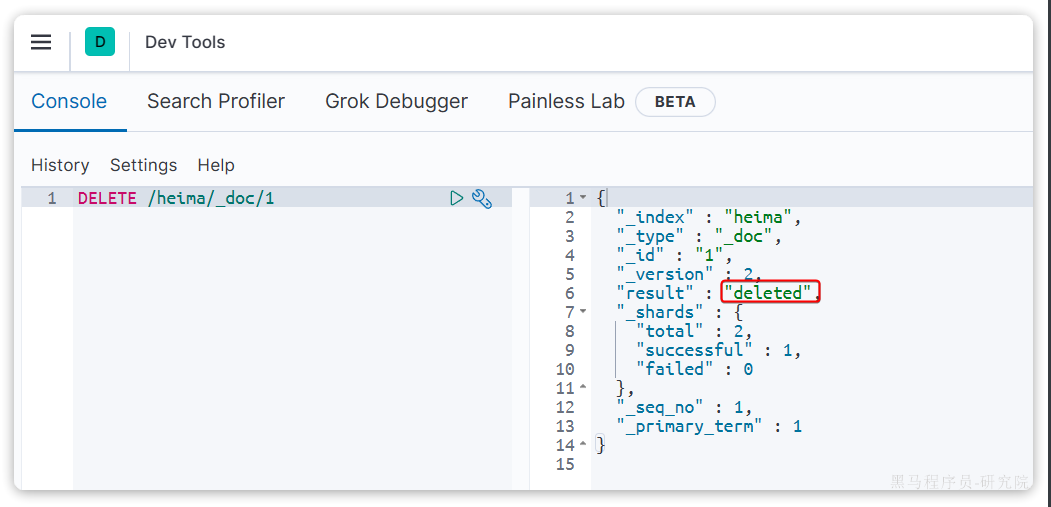The height and width of the screenshot is (507, 1051).
Task: Click the "_index" : "heima" line
Action: click(709, 217)
